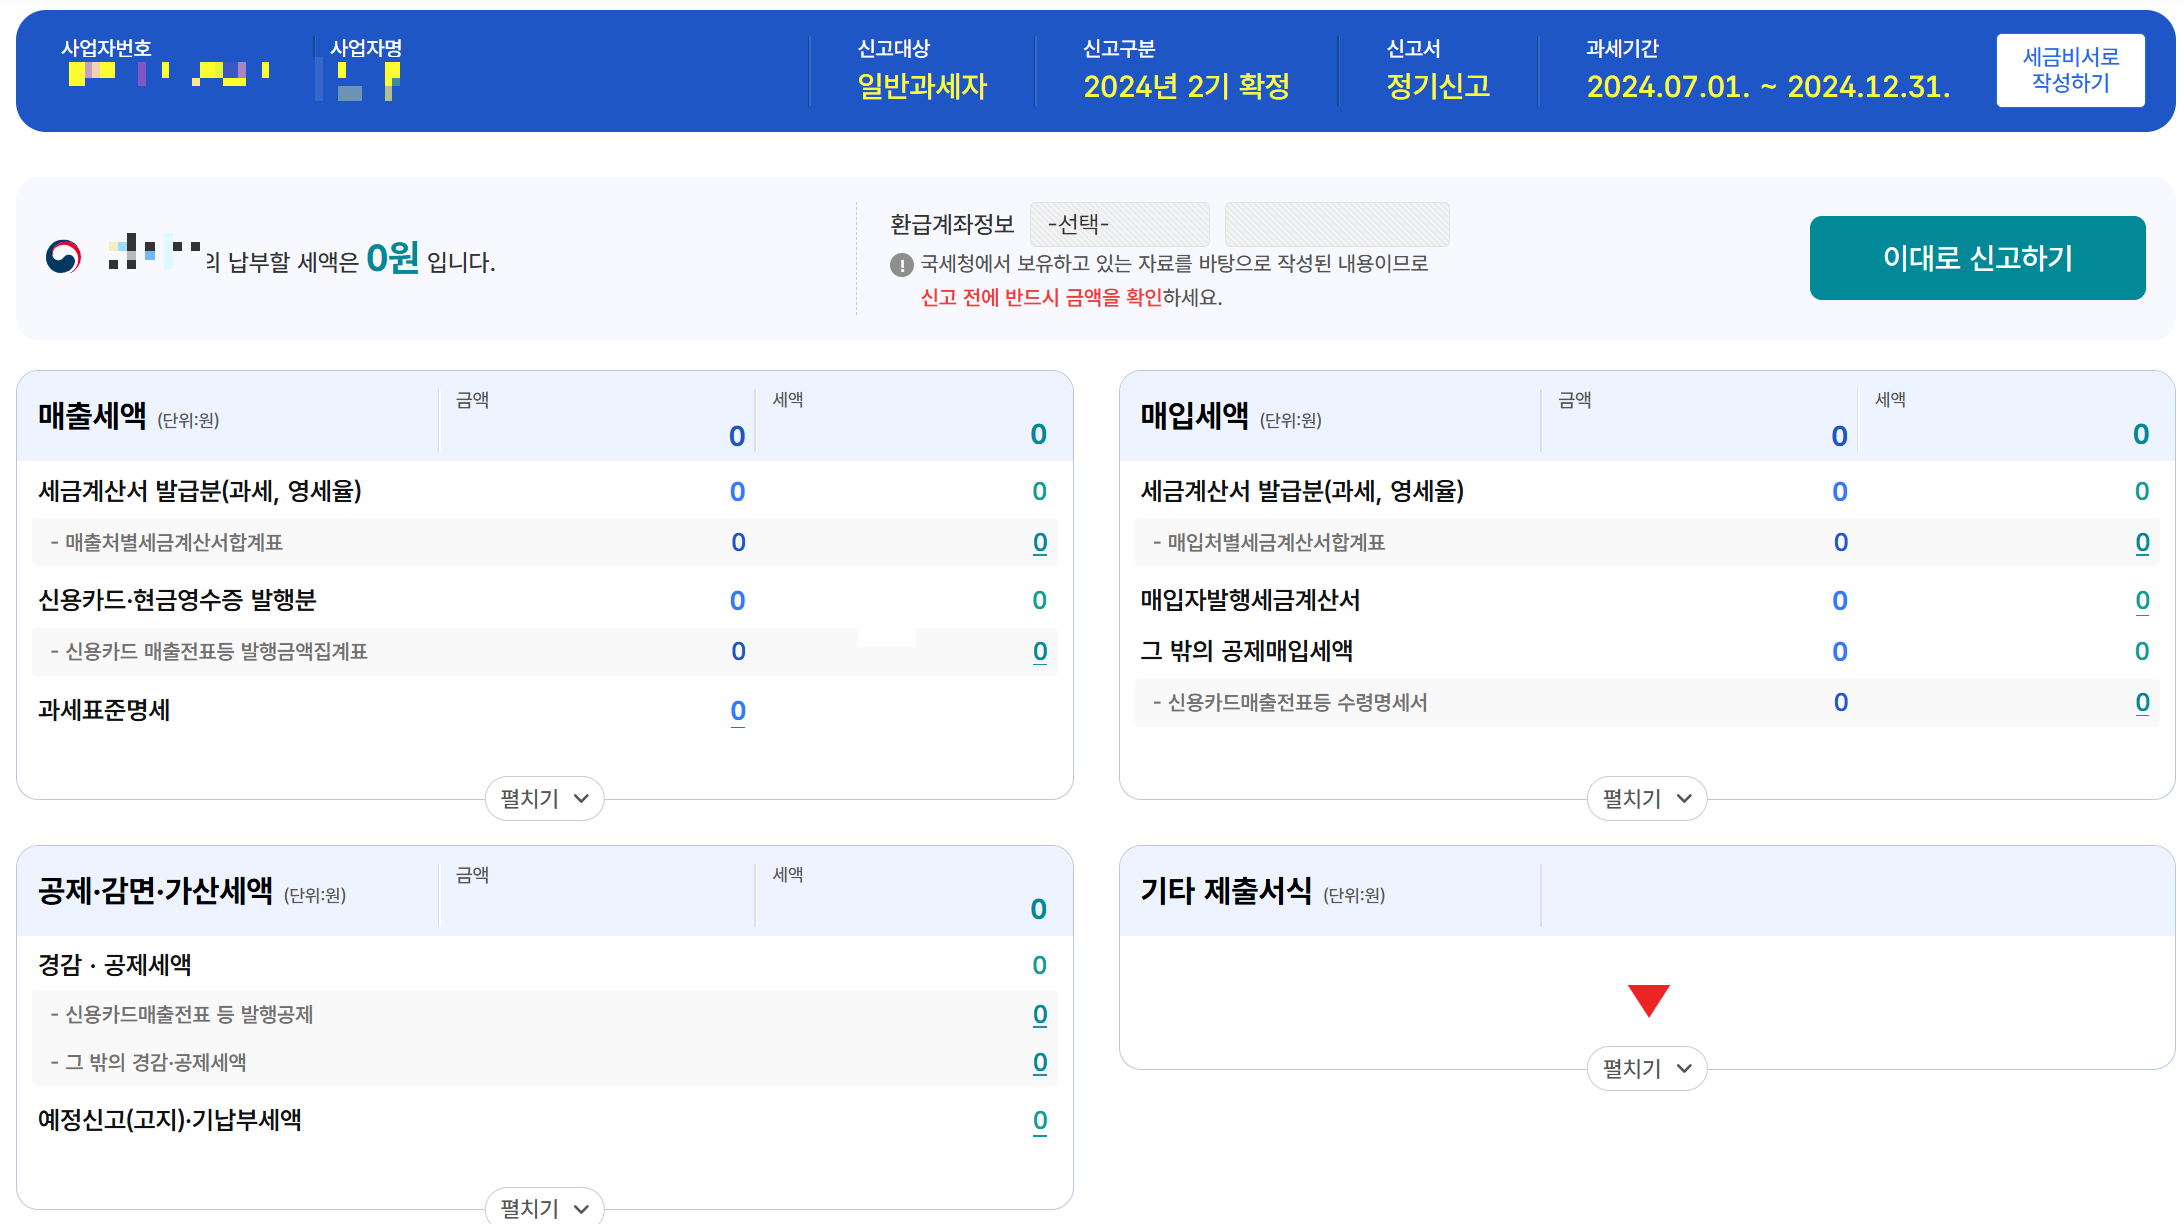Viewport: 2184px width, 1224px height.
Task: Expand the 공제·감면·가산세액 section with 펼치기
Action: coord(544,1208)
